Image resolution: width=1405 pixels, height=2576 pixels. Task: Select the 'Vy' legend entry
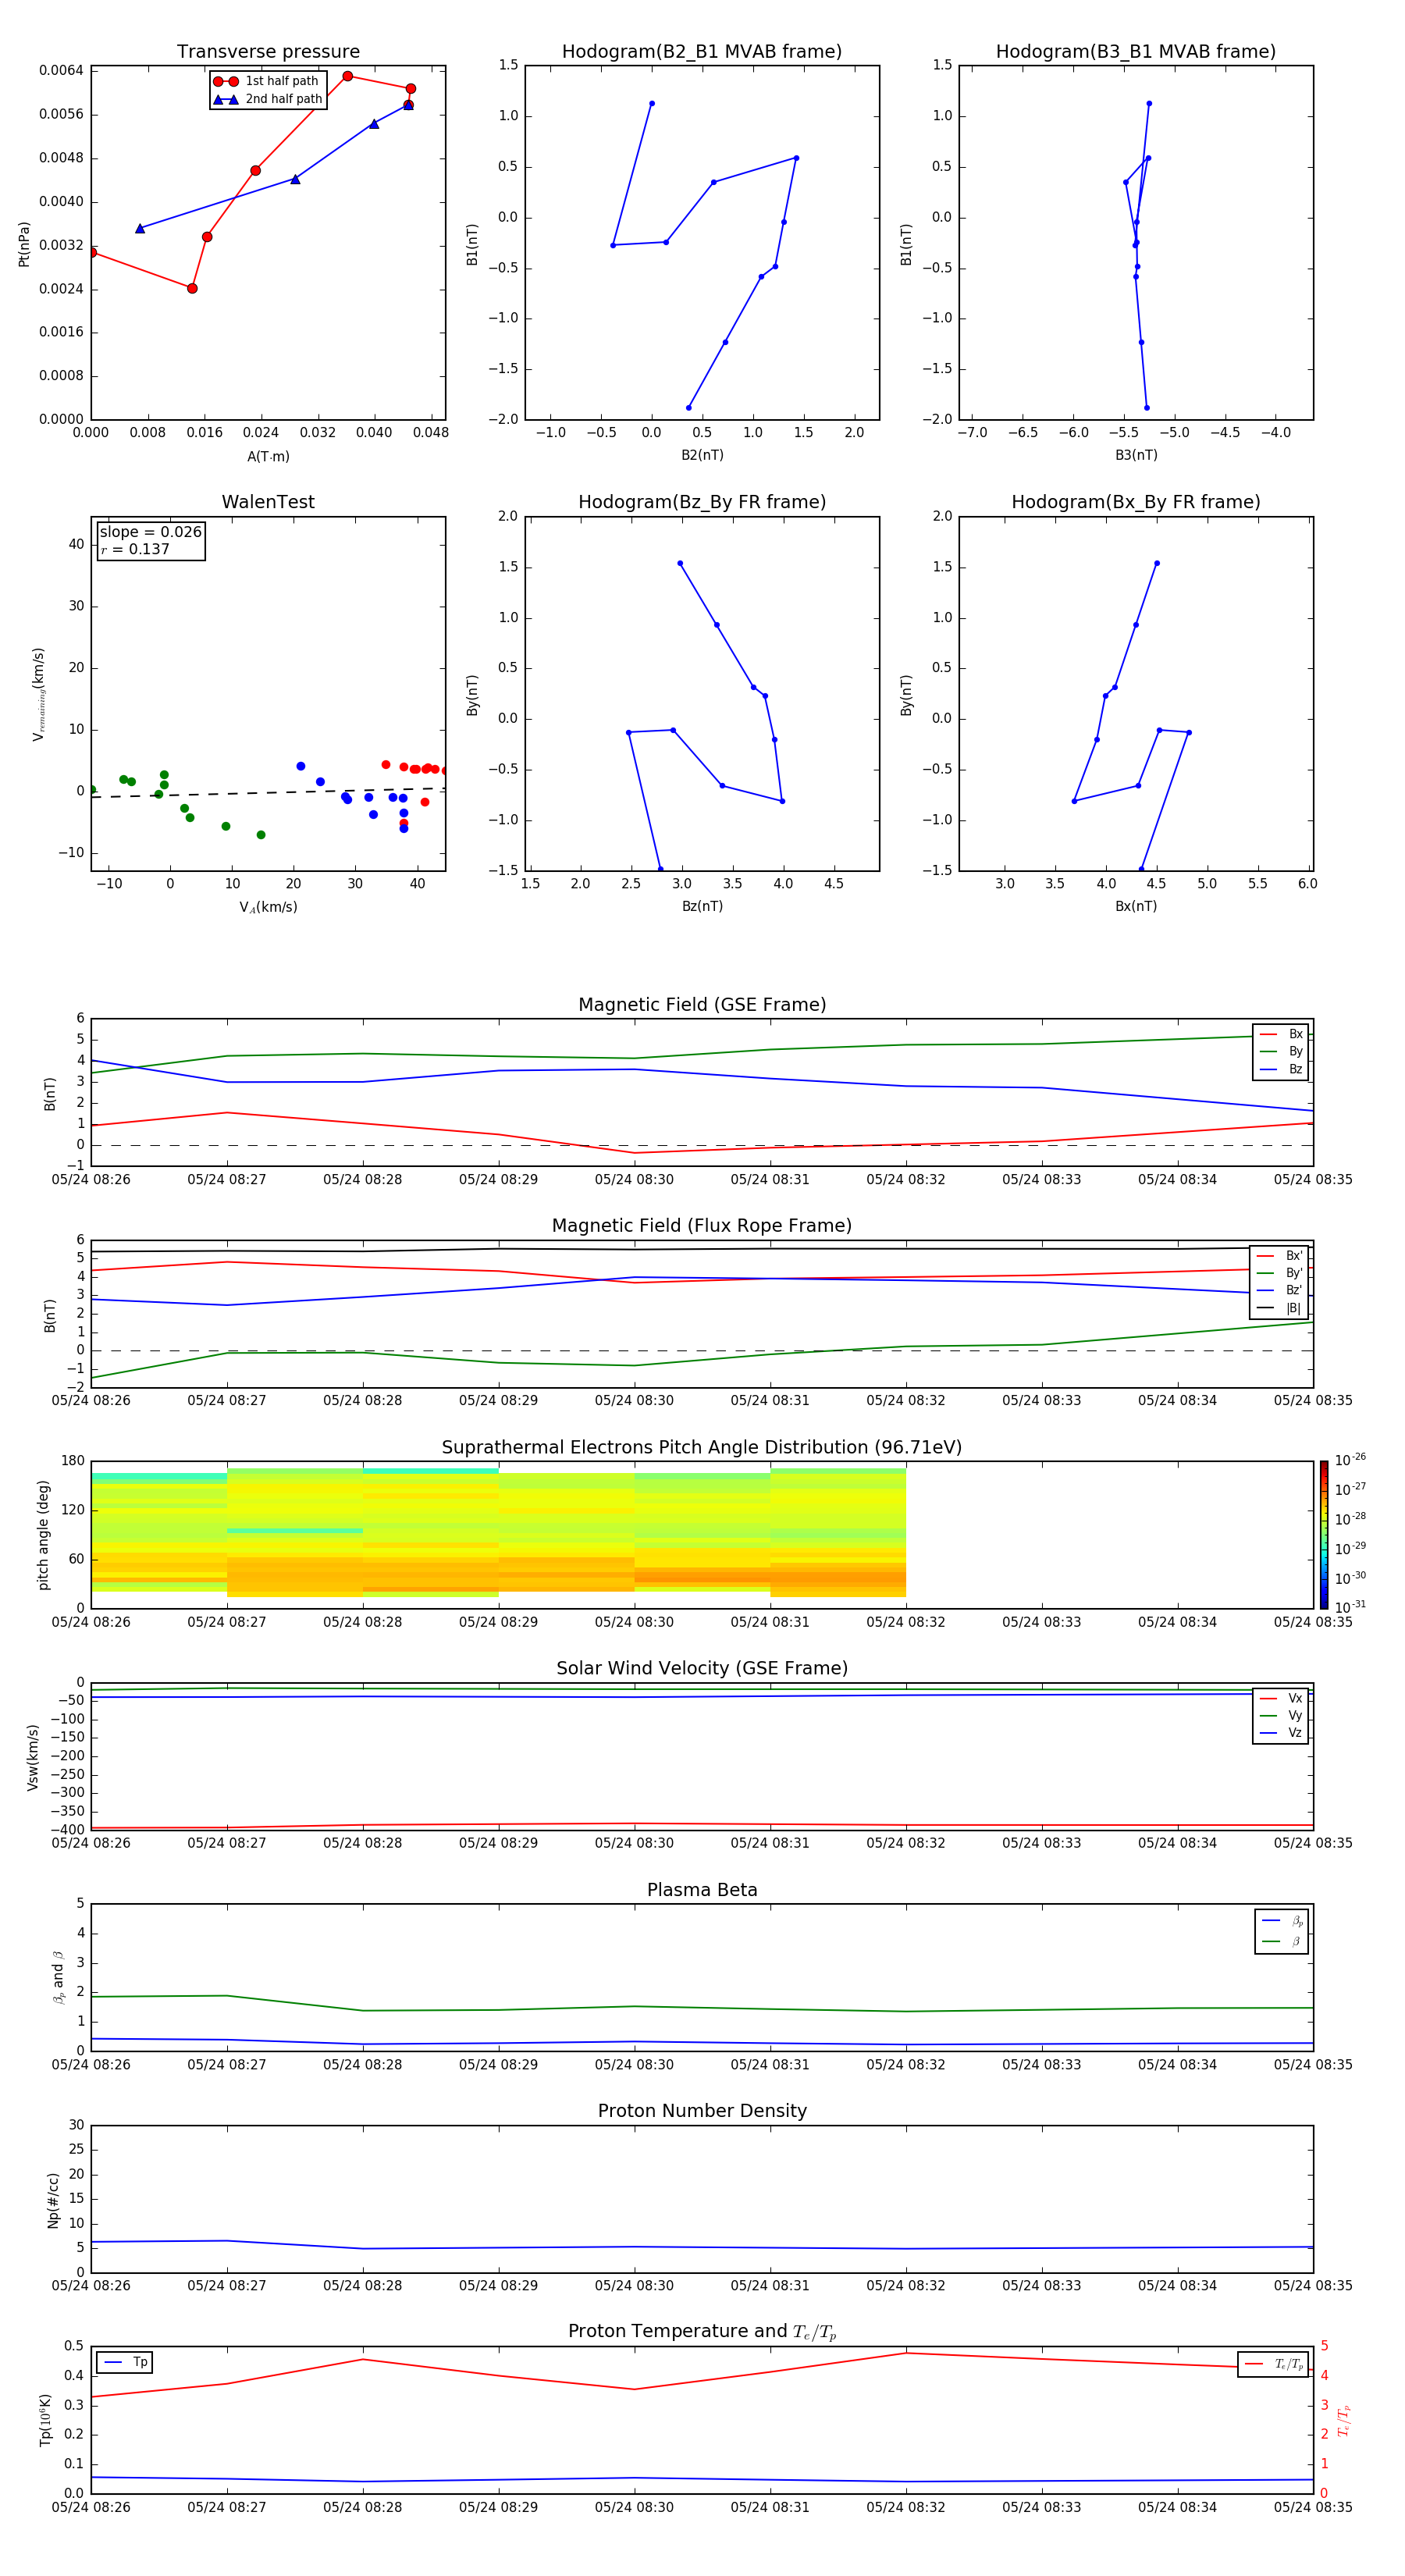tap(1281, 1716)
